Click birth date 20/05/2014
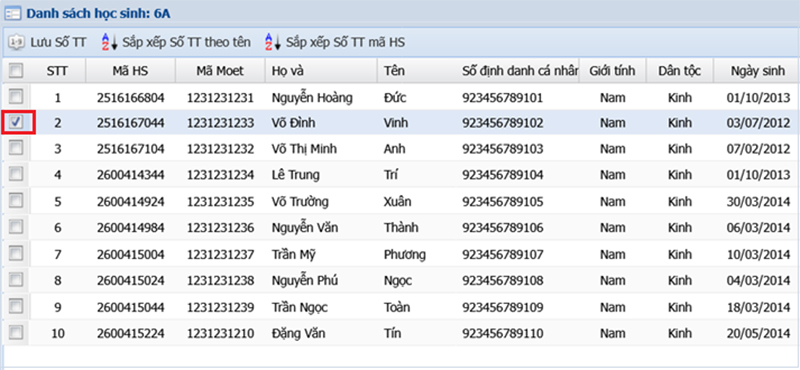Viewport: 800px width, 370px height. (758, 334)
